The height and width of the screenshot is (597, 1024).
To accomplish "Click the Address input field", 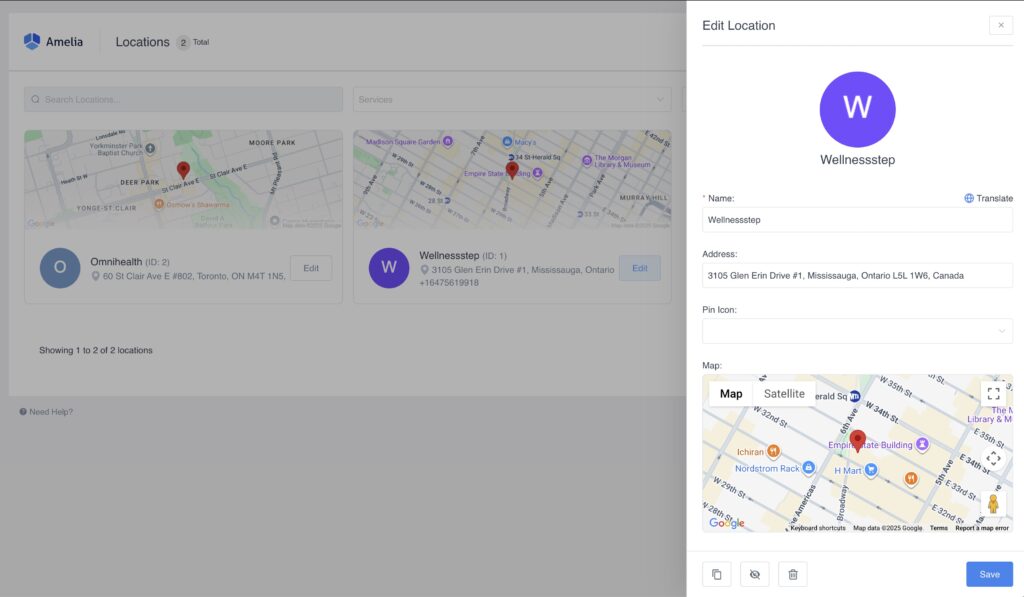I will point(857,275).
